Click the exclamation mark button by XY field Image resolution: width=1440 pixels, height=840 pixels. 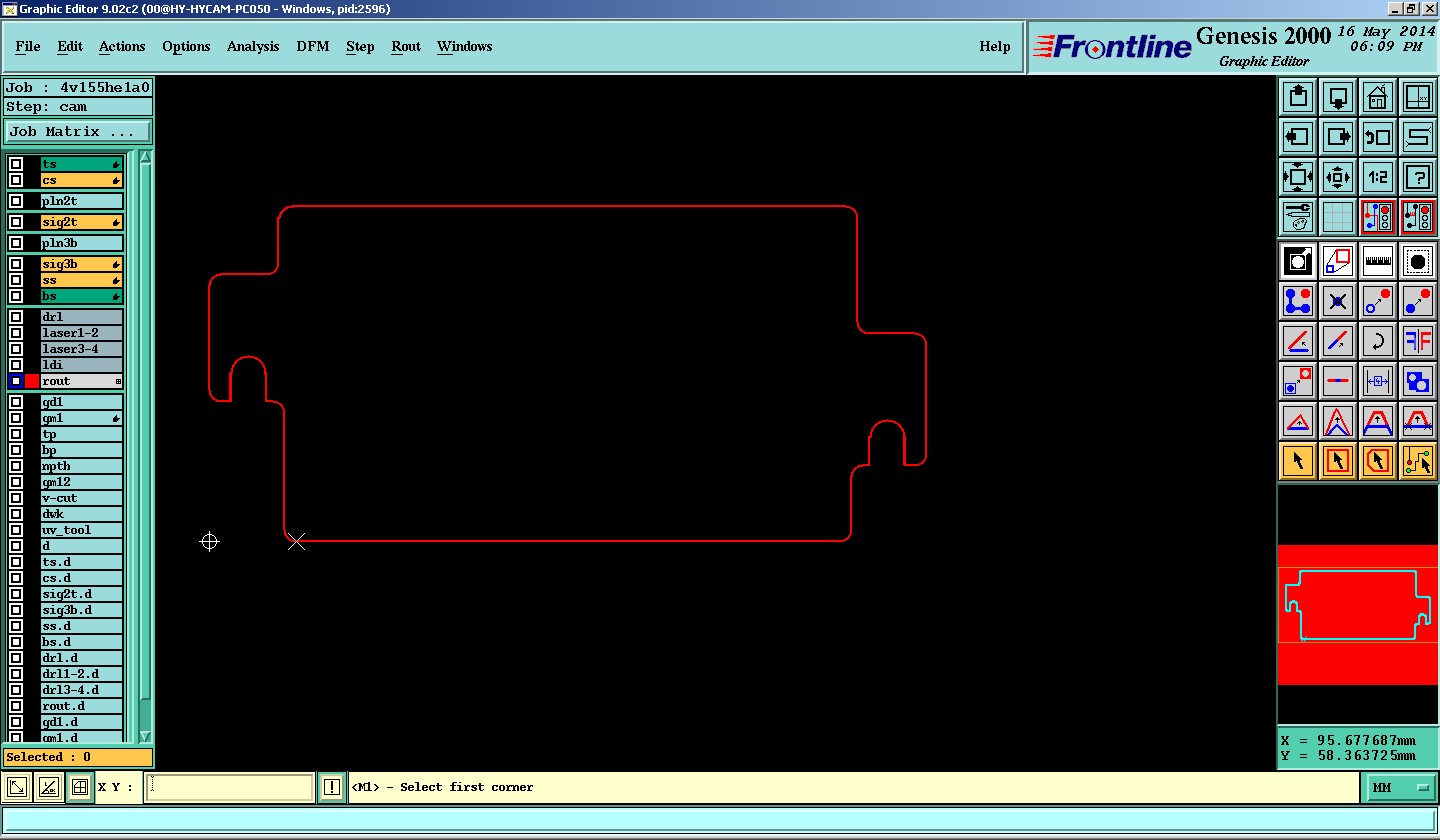(x=332, y=788)
